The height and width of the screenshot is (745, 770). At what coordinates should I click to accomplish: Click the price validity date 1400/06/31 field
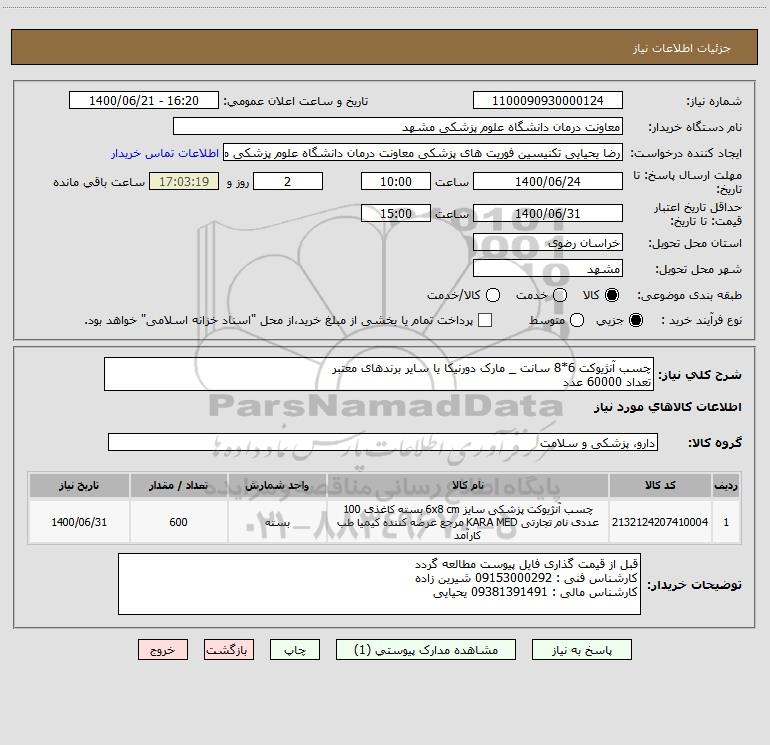pyautogui.click(x=548, y=213)
